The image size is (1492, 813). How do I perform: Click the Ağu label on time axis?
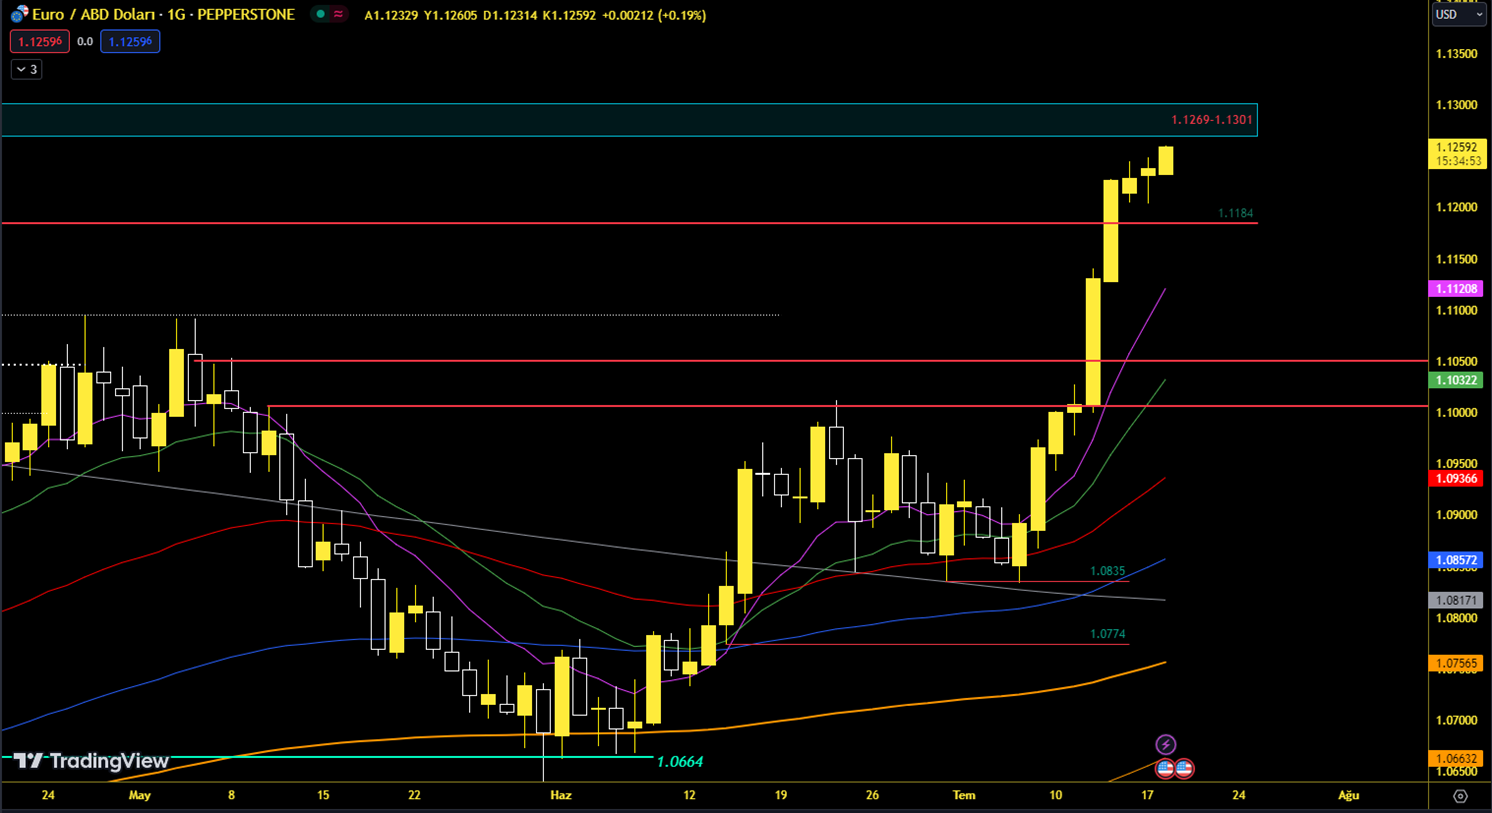1349,796
